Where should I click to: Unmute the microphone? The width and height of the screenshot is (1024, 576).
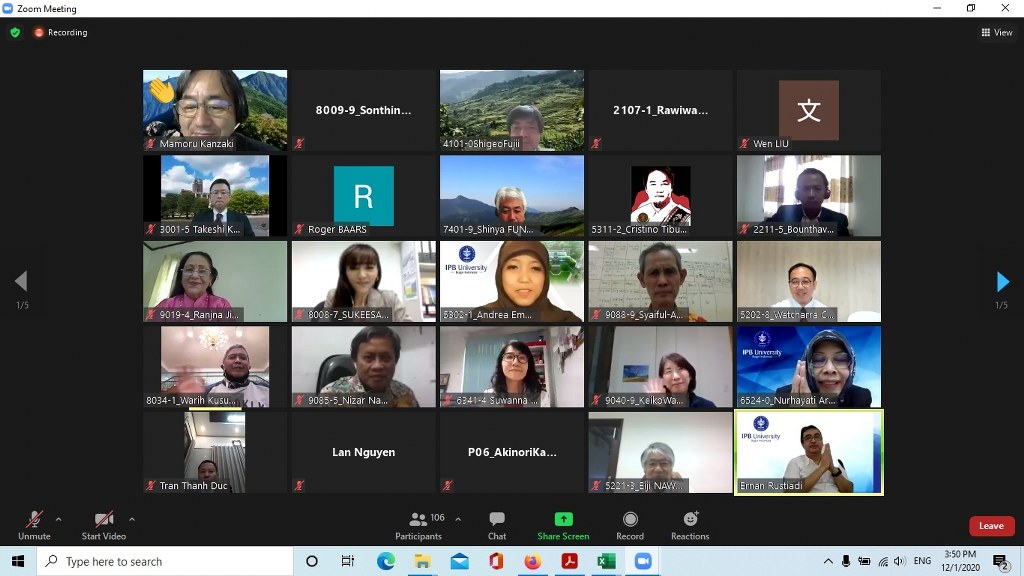coord(34,525)
